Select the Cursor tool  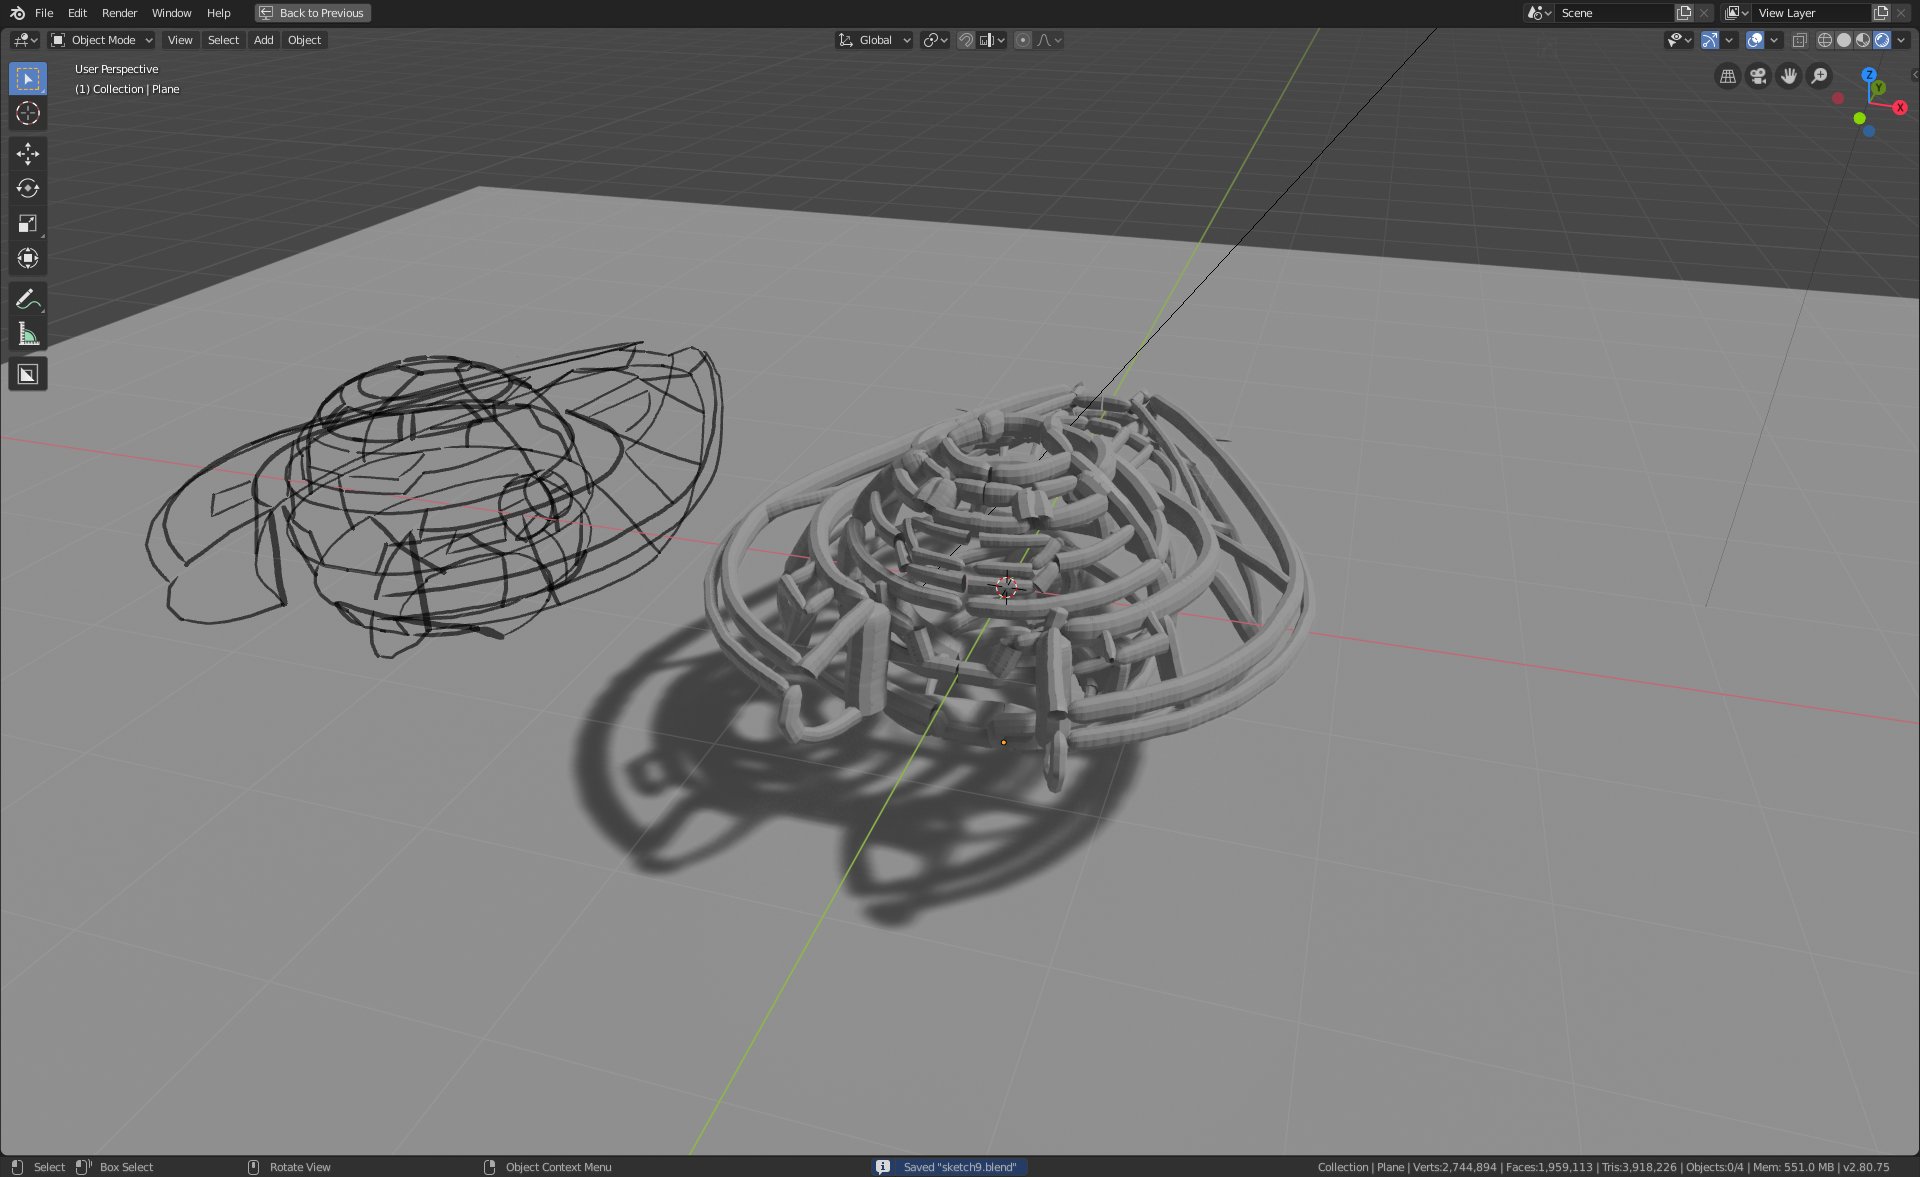pyautogui.click(x=28, y=113)
